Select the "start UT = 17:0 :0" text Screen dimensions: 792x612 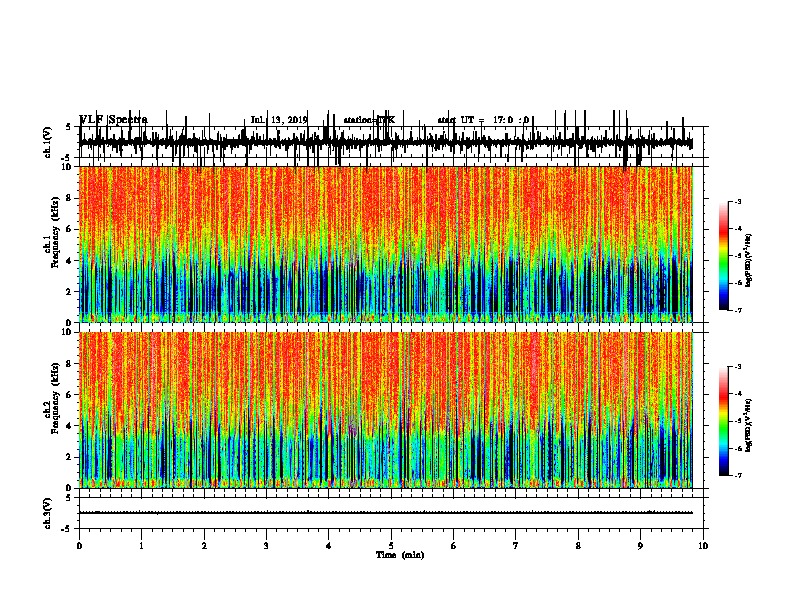483,120
